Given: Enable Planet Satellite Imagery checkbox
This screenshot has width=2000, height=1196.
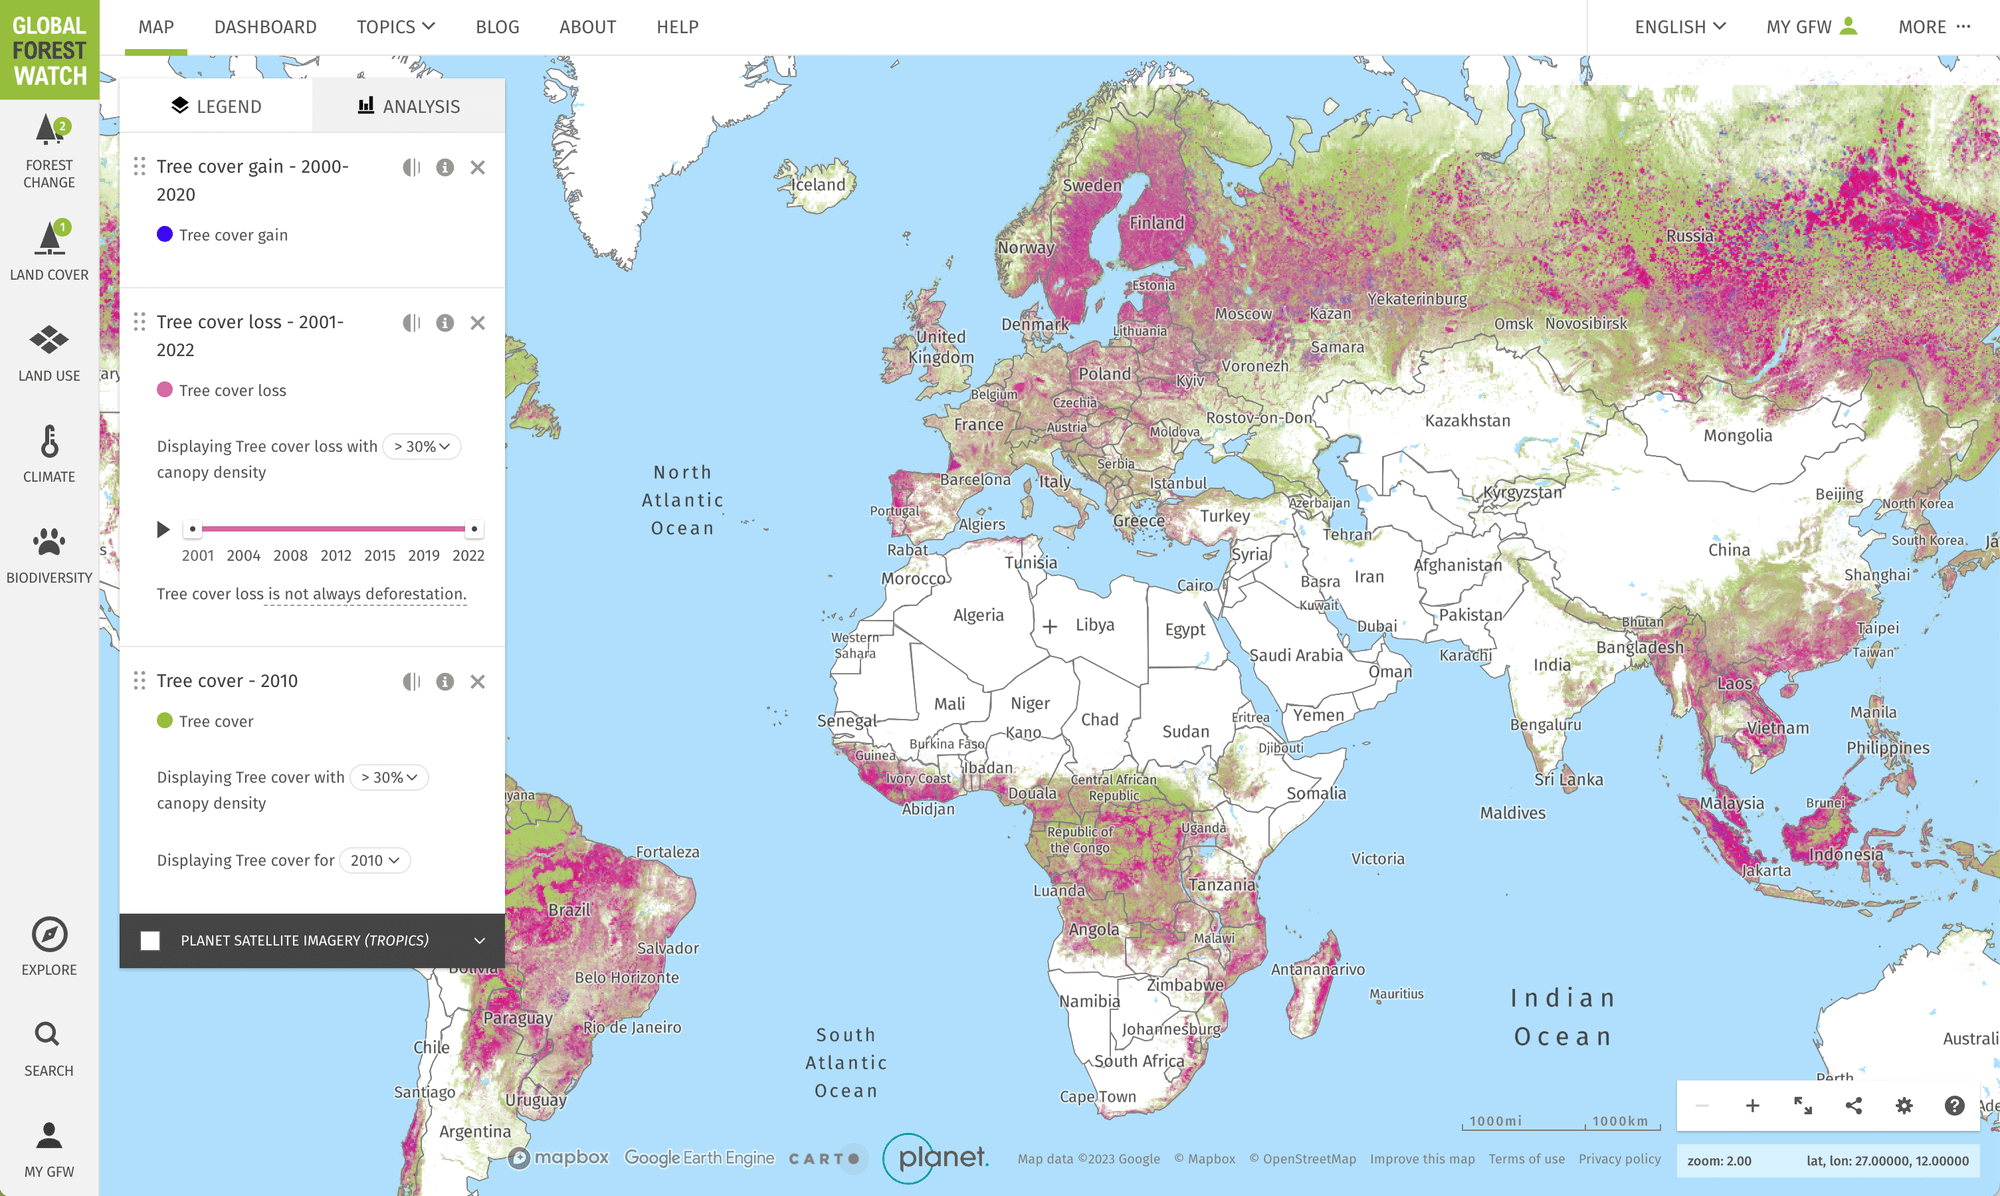Looking at the screenshot, I should tap(150, 941).
